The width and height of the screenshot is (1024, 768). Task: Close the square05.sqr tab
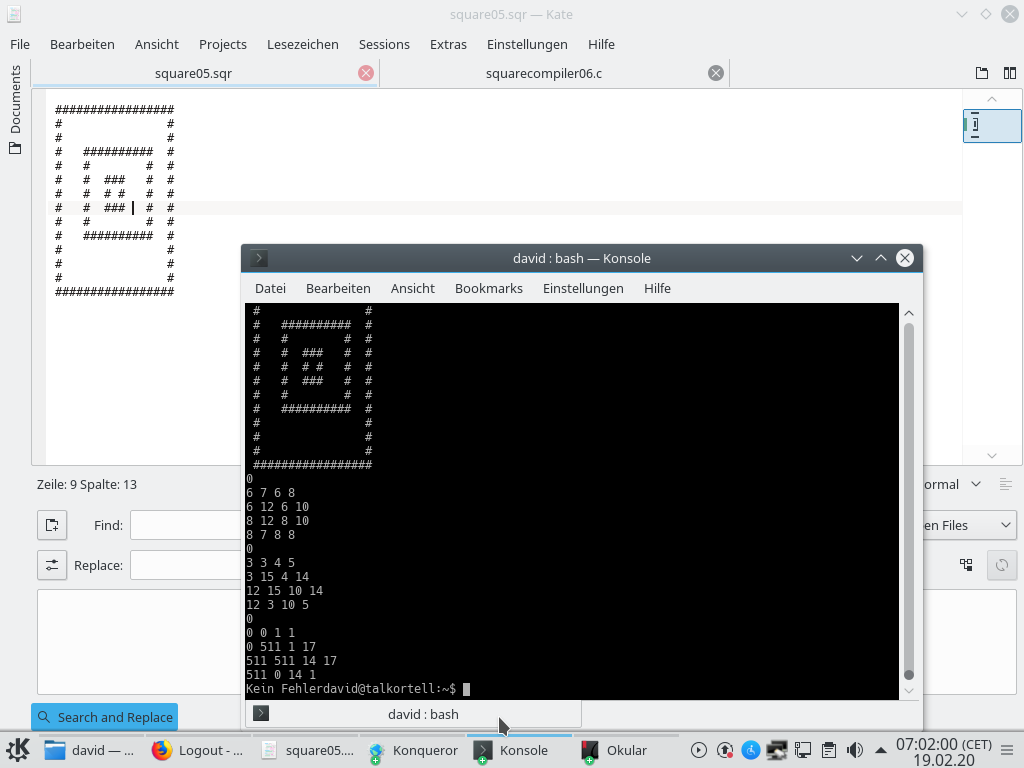[366, 73]
